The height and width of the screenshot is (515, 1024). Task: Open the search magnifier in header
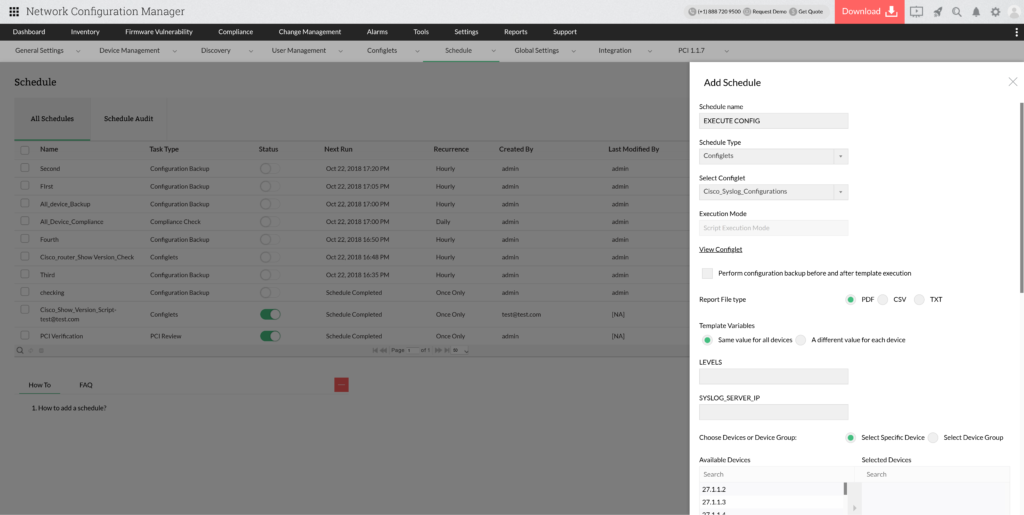pyautogui.click(x=957, y=12)
